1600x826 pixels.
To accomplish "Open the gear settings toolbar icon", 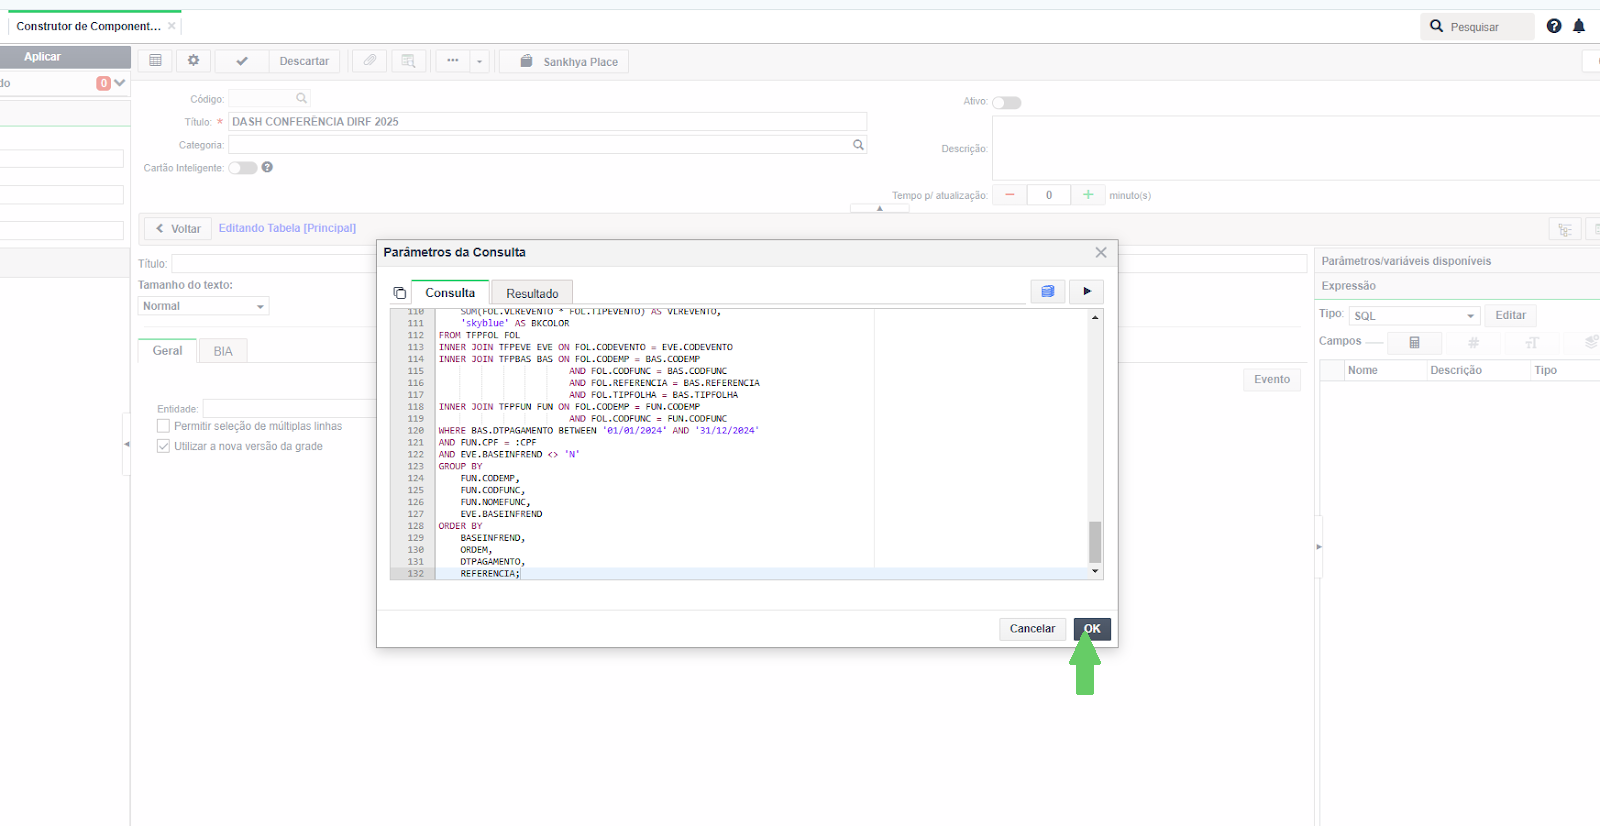I will click(193, 61).
